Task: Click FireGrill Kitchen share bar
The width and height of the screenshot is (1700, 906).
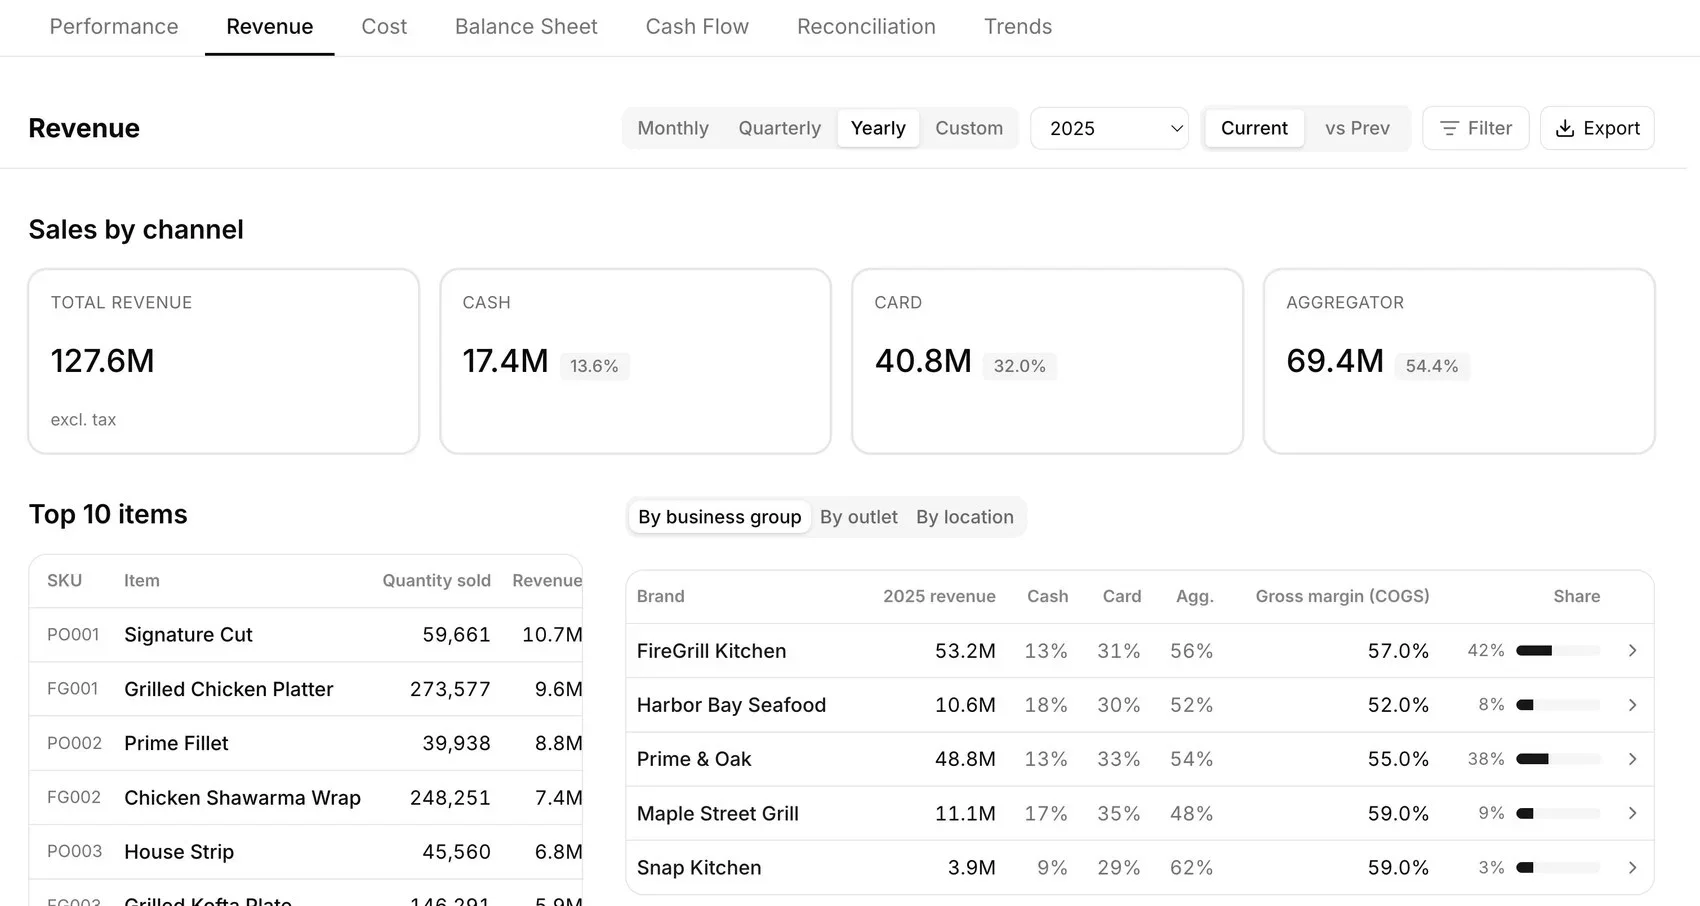Action: 1558,651
